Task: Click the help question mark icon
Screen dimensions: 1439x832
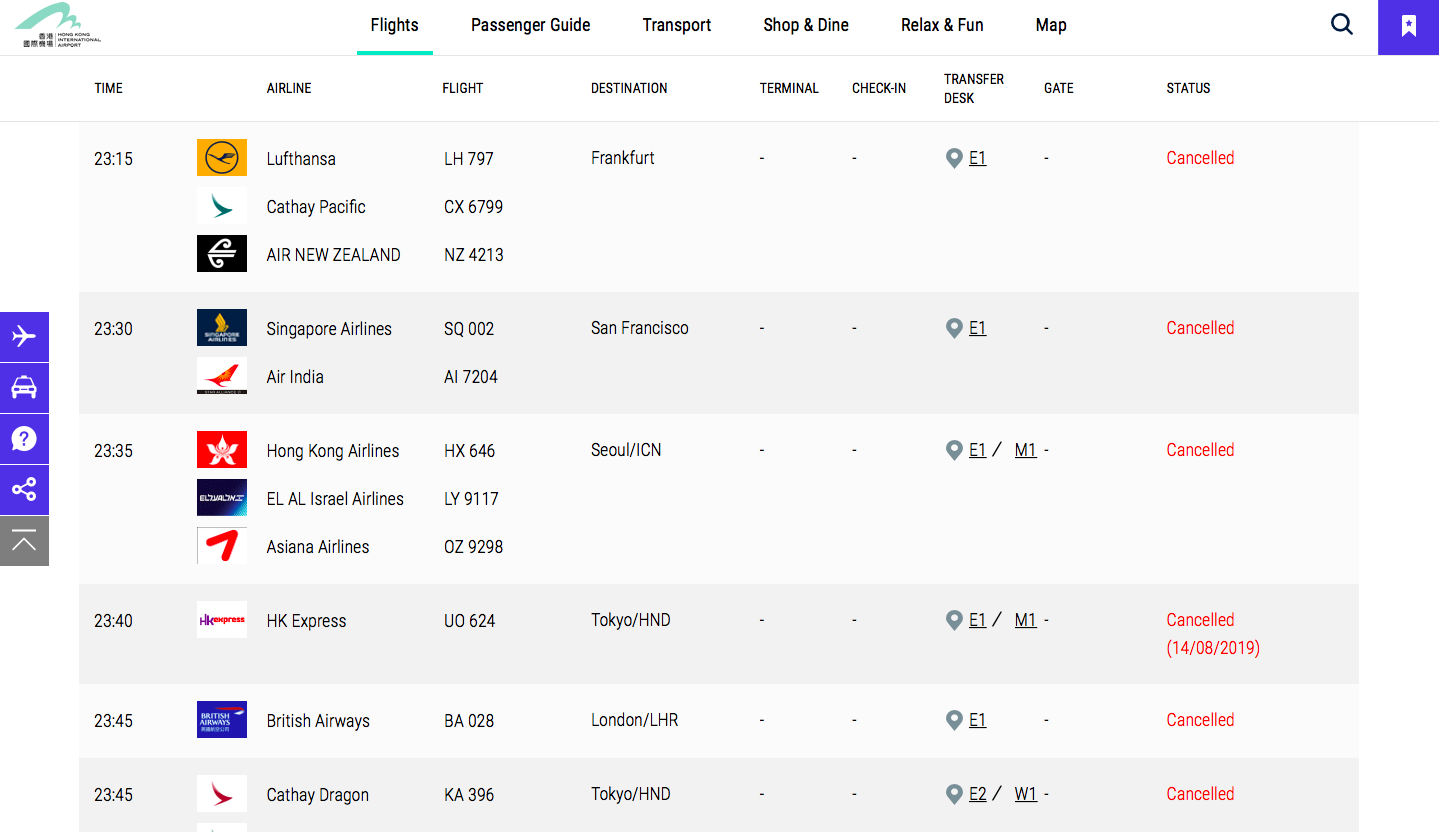Action: click(24, 438)
